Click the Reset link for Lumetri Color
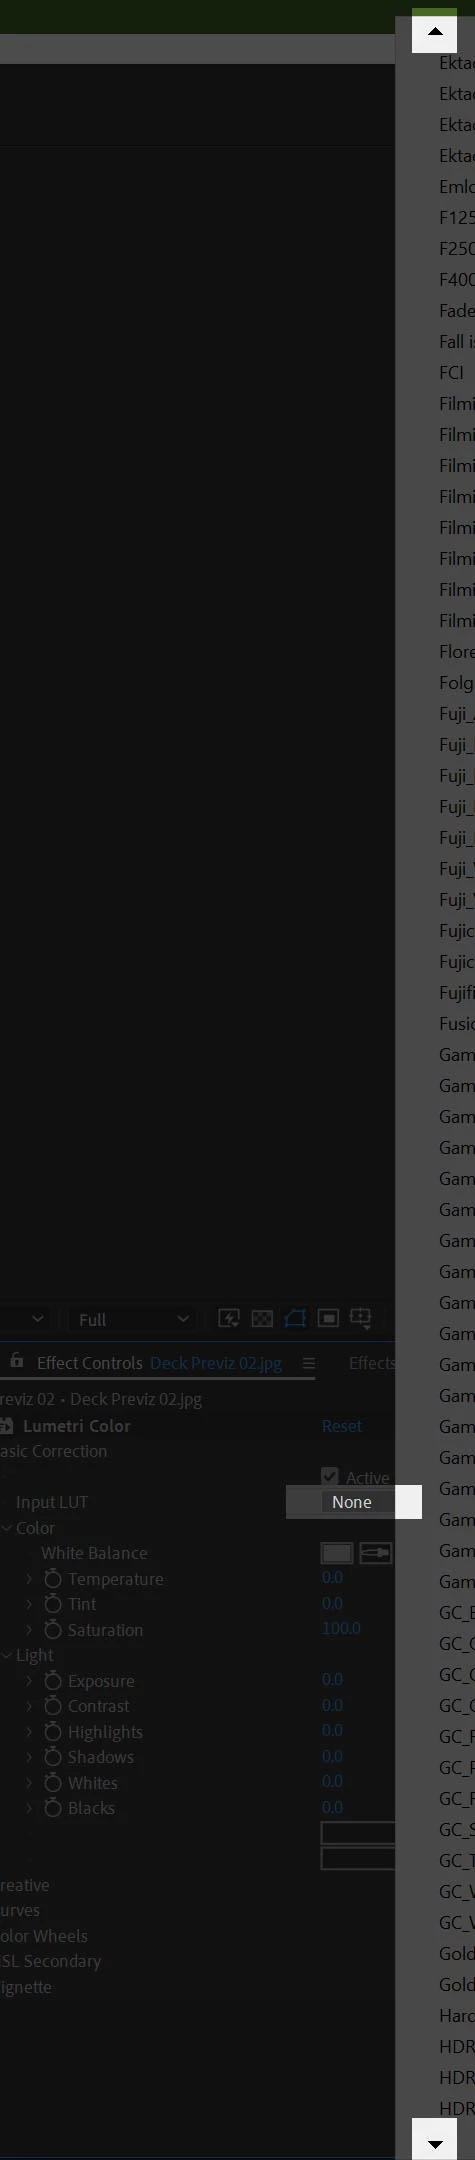This screenshot has width=475, height=2160. tap(342, 1426)
